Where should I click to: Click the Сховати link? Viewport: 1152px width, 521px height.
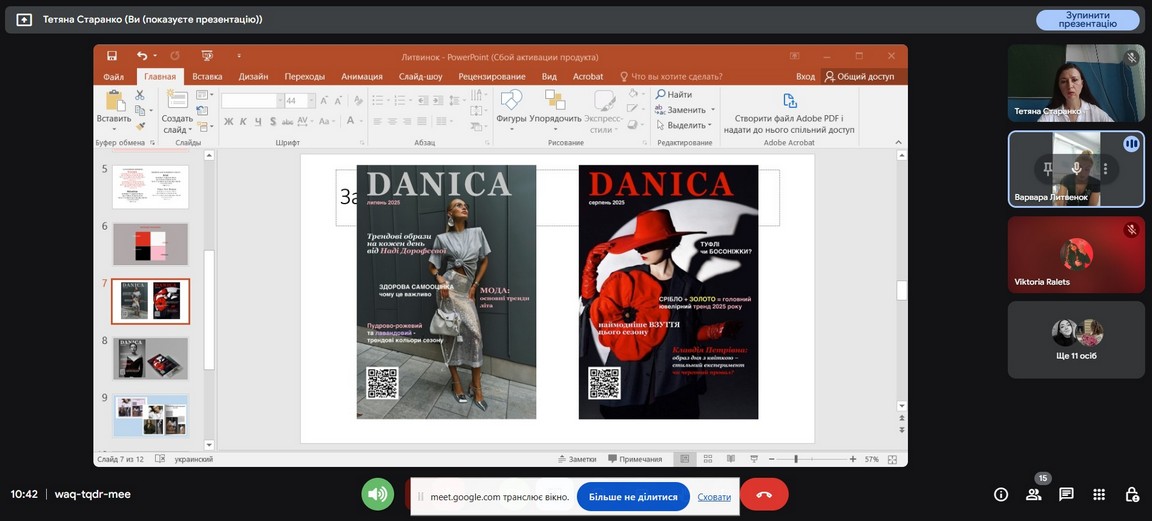714,497
